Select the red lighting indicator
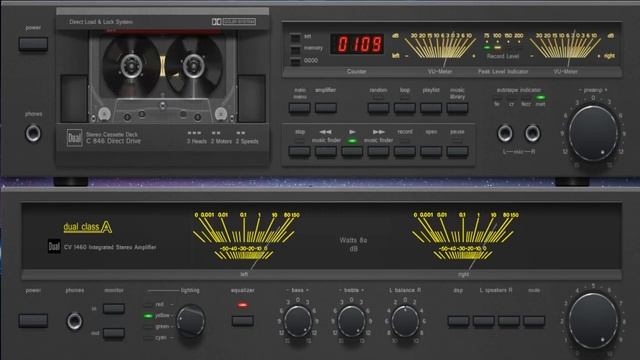The image size is (640, 360). tap(149, 304)
